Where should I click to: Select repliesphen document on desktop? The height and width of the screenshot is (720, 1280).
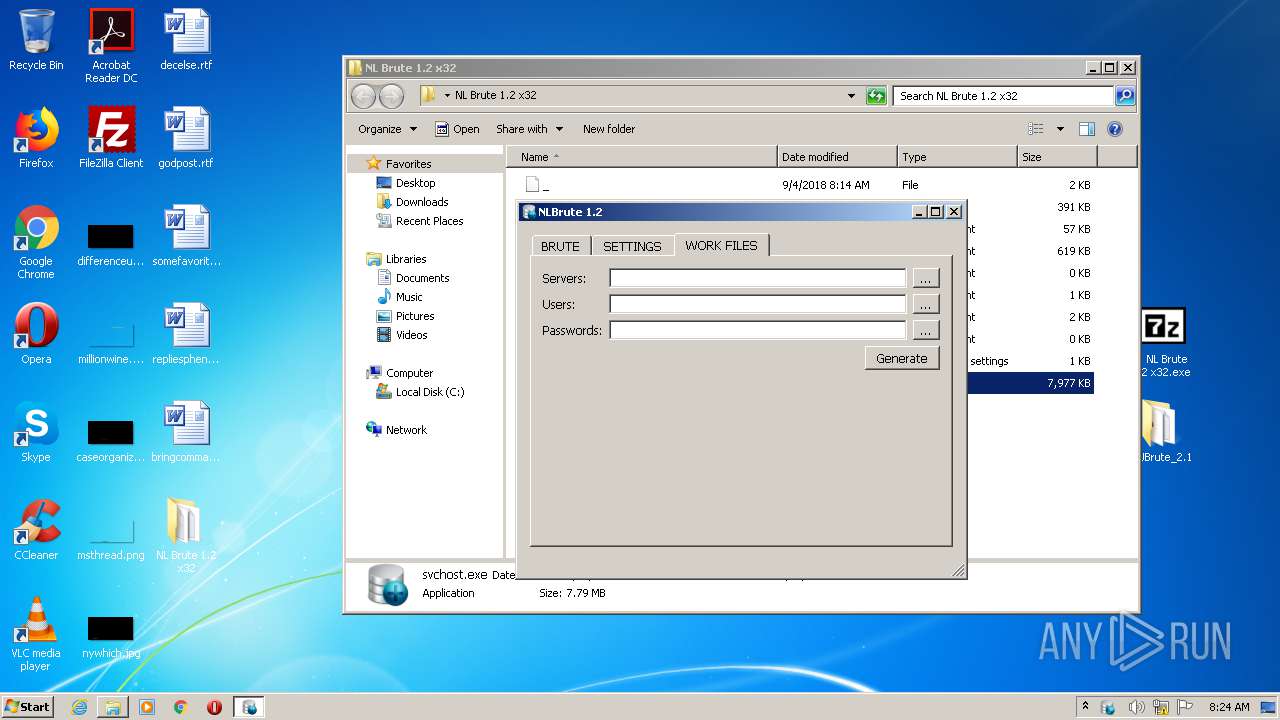coord(186,334)
